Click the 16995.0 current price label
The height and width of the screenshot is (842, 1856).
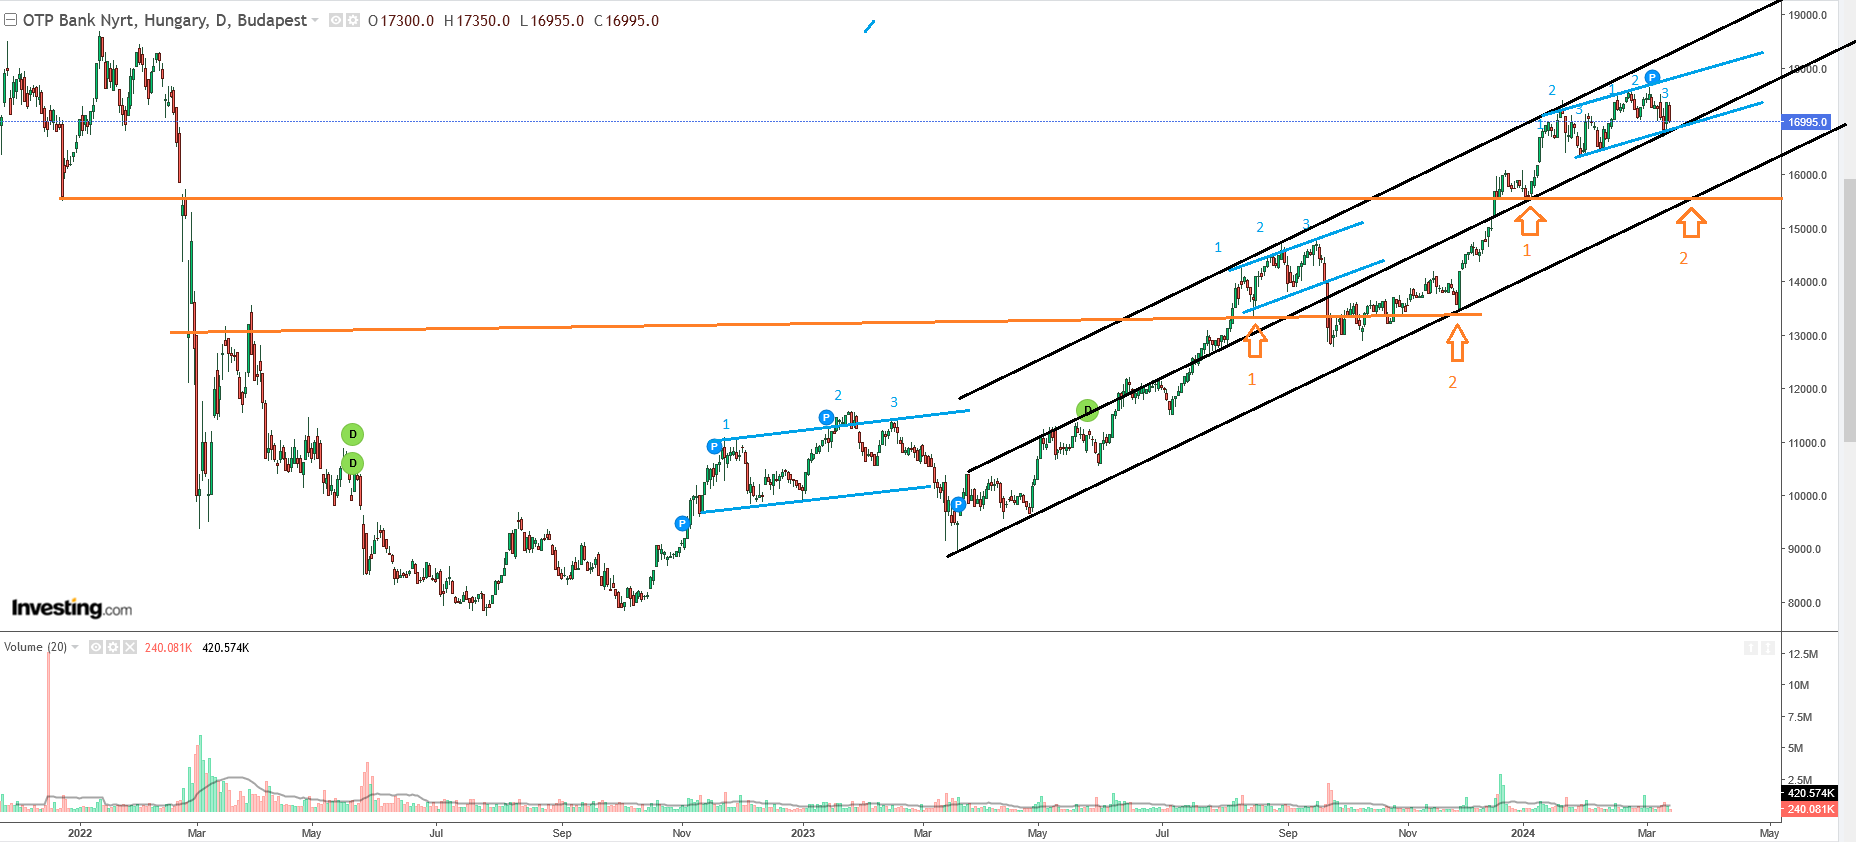coord(1806,122)
